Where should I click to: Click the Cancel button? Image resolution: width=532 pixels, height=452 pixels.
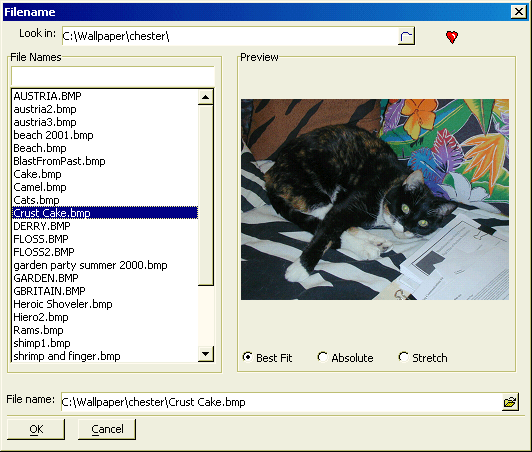[x=107, y=429]
